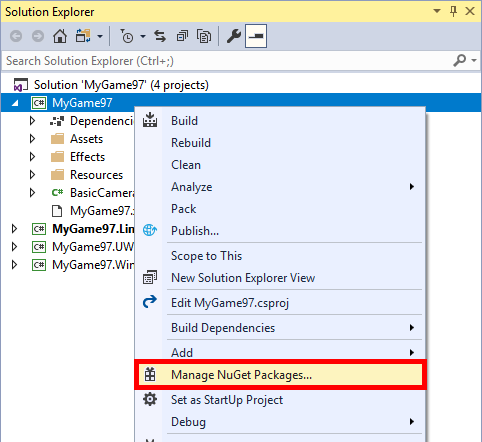The image size is (482, 442).
Task: Choose Manage NuGet Packages...
Action: click(x=280, y=375)
